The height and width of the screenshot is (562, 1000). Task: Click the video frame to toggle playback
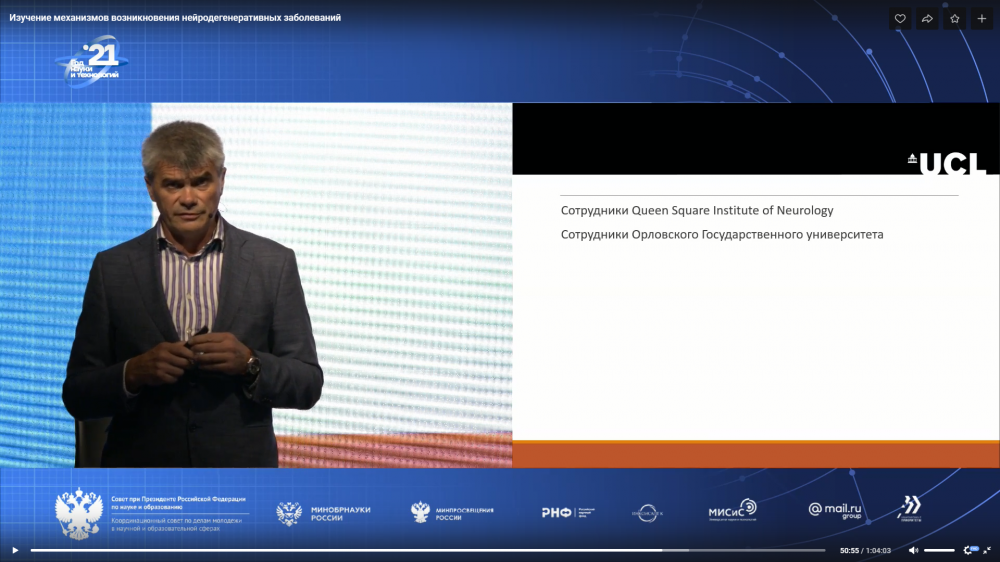point(500,281)
